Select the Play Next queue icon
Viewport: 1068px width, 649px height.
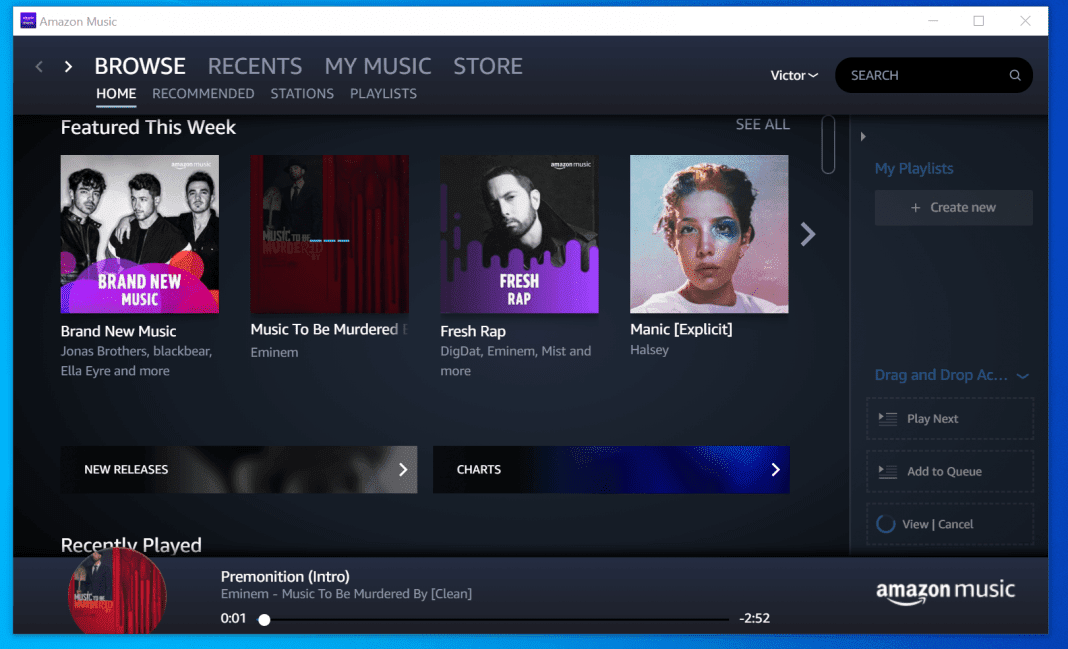pos(887,418)
